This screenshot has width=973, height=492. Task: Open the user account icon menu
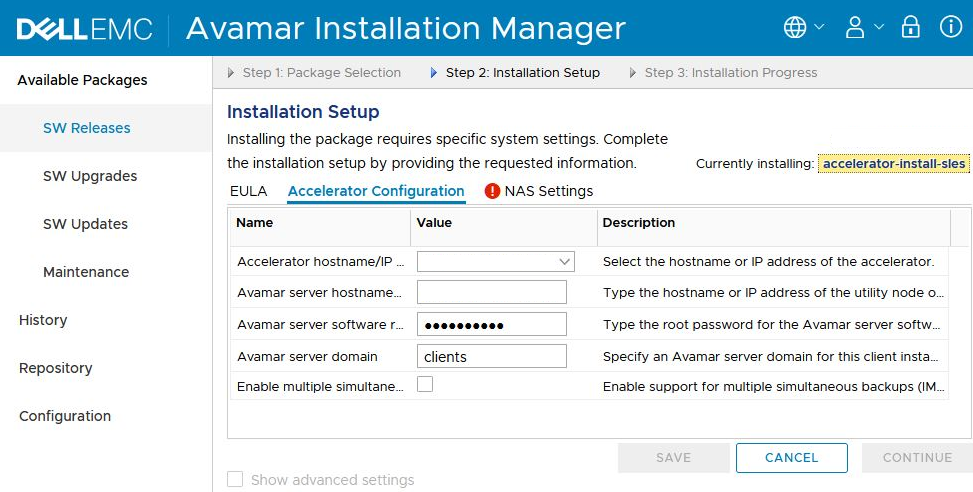click(855, 28)
